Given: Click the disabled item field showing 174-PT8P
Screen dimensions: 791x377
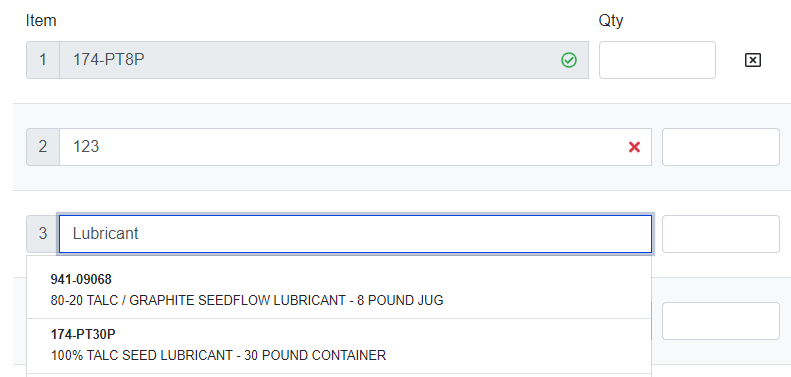Looking at the screenshot, I should pos(324,60).
